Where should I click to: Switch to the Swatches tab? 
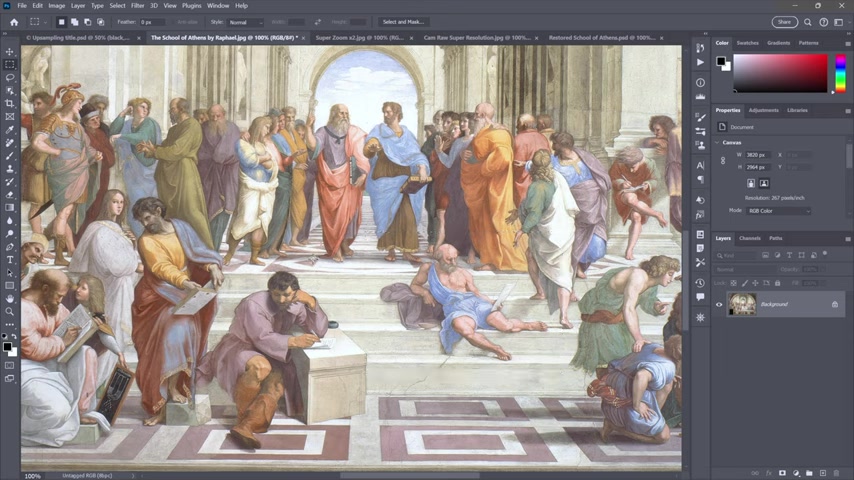[747, 43]
